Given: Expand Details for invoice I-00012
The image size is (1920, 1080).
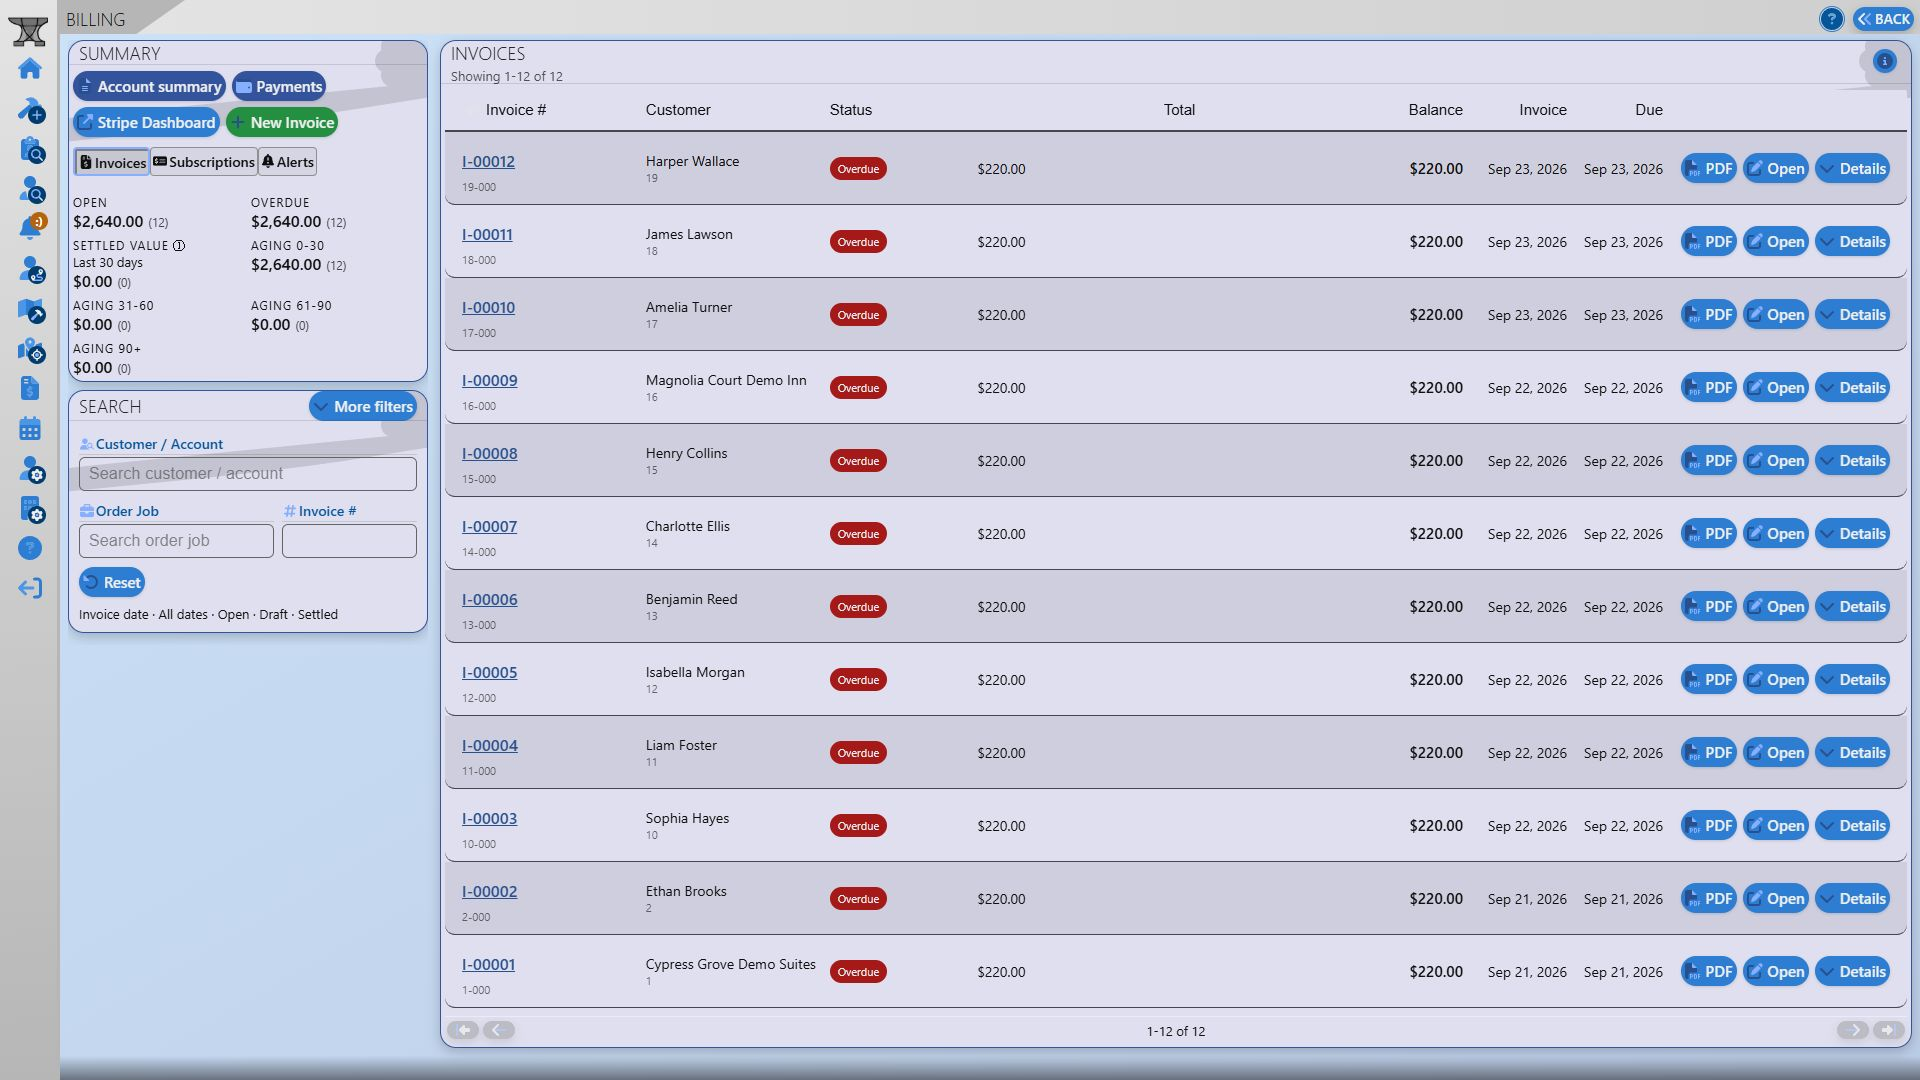Looking at the screenshot, I should [1852, 168].
